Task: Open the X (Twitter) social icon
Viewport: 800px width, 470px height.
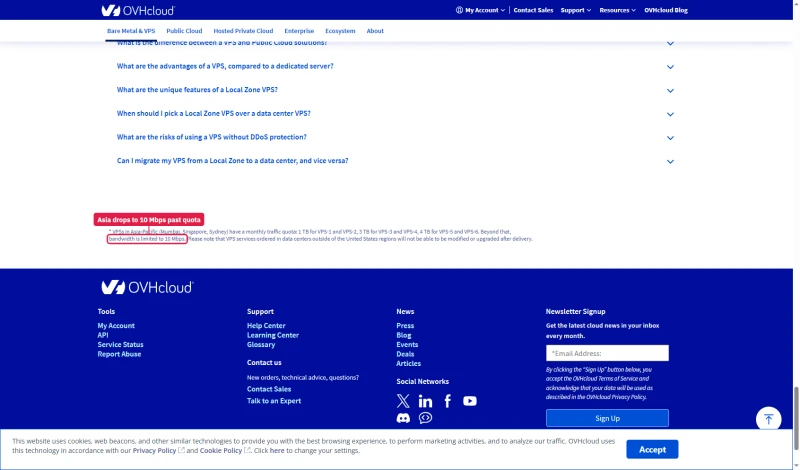Action: [x=403, y=401]
